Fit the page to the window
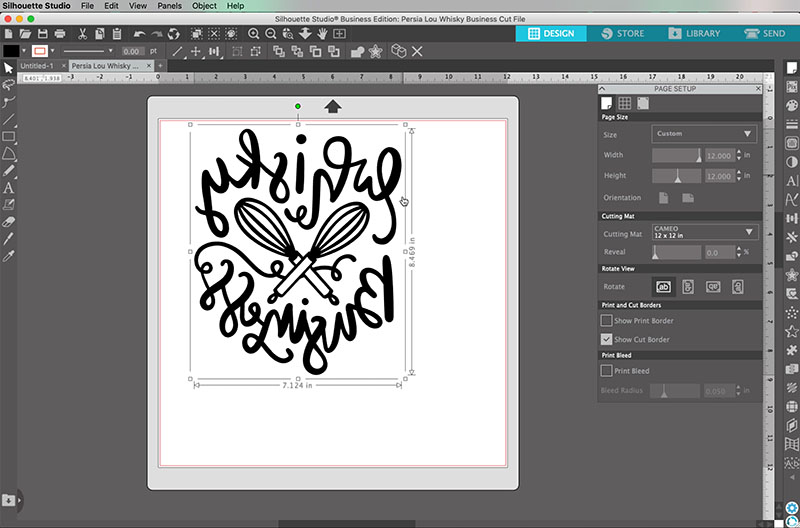800x528 pixels. tap(339, 34)
